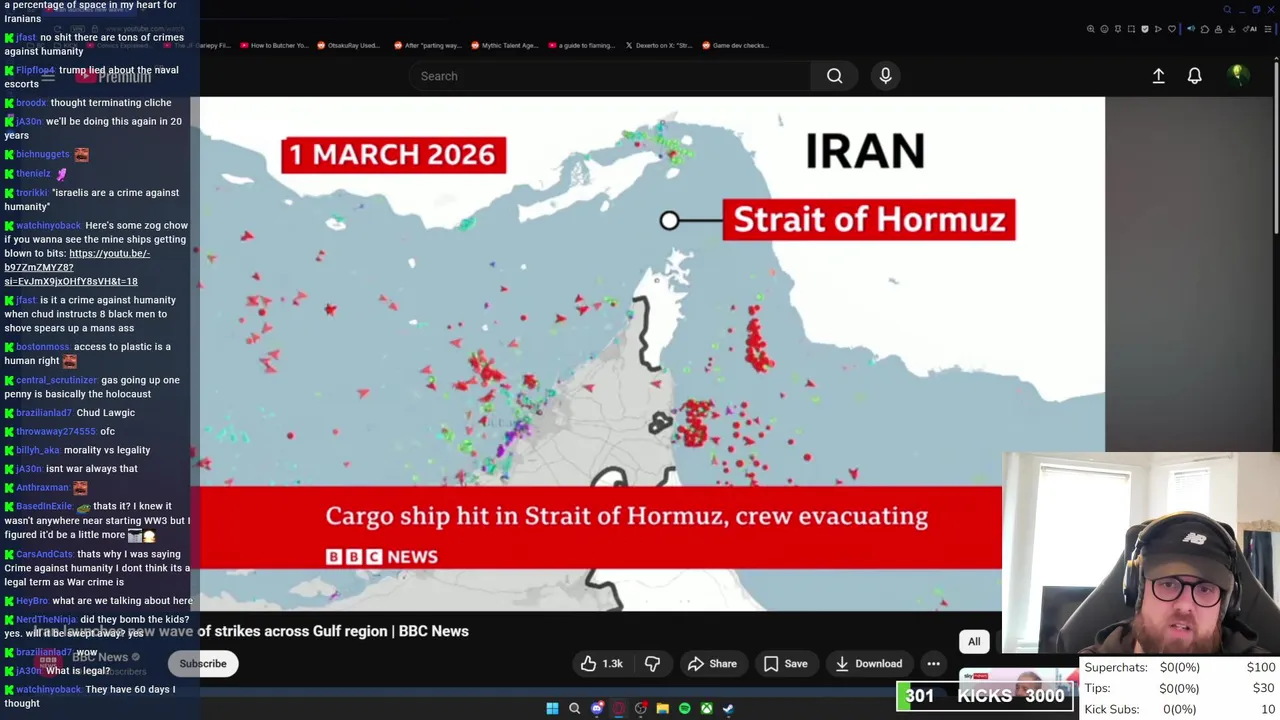This screenshot has width=1280, height=720.
Task: Open the Sky News recommended video thumbnail
Action: [x=1020, y=680]
